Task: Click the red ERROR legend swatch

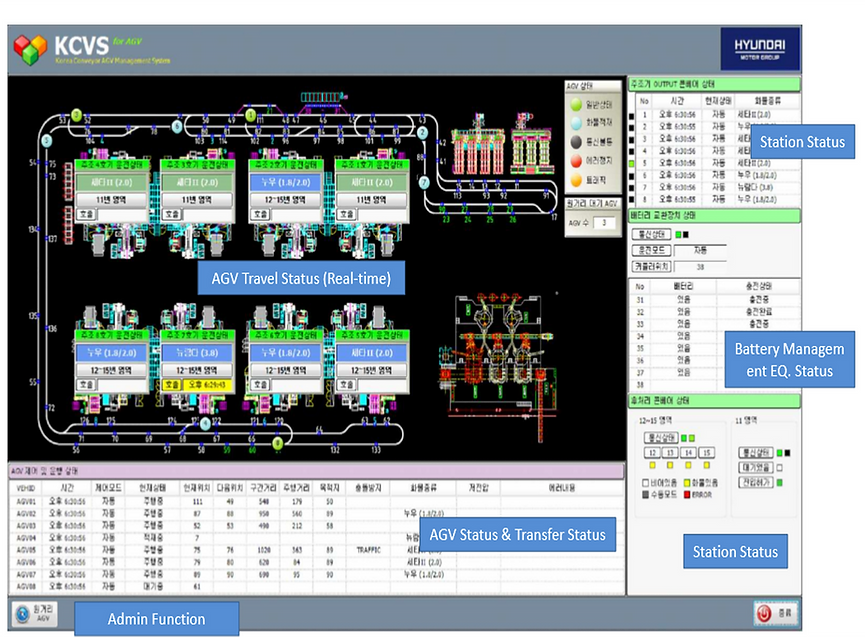Action: [x=687, y=495]
